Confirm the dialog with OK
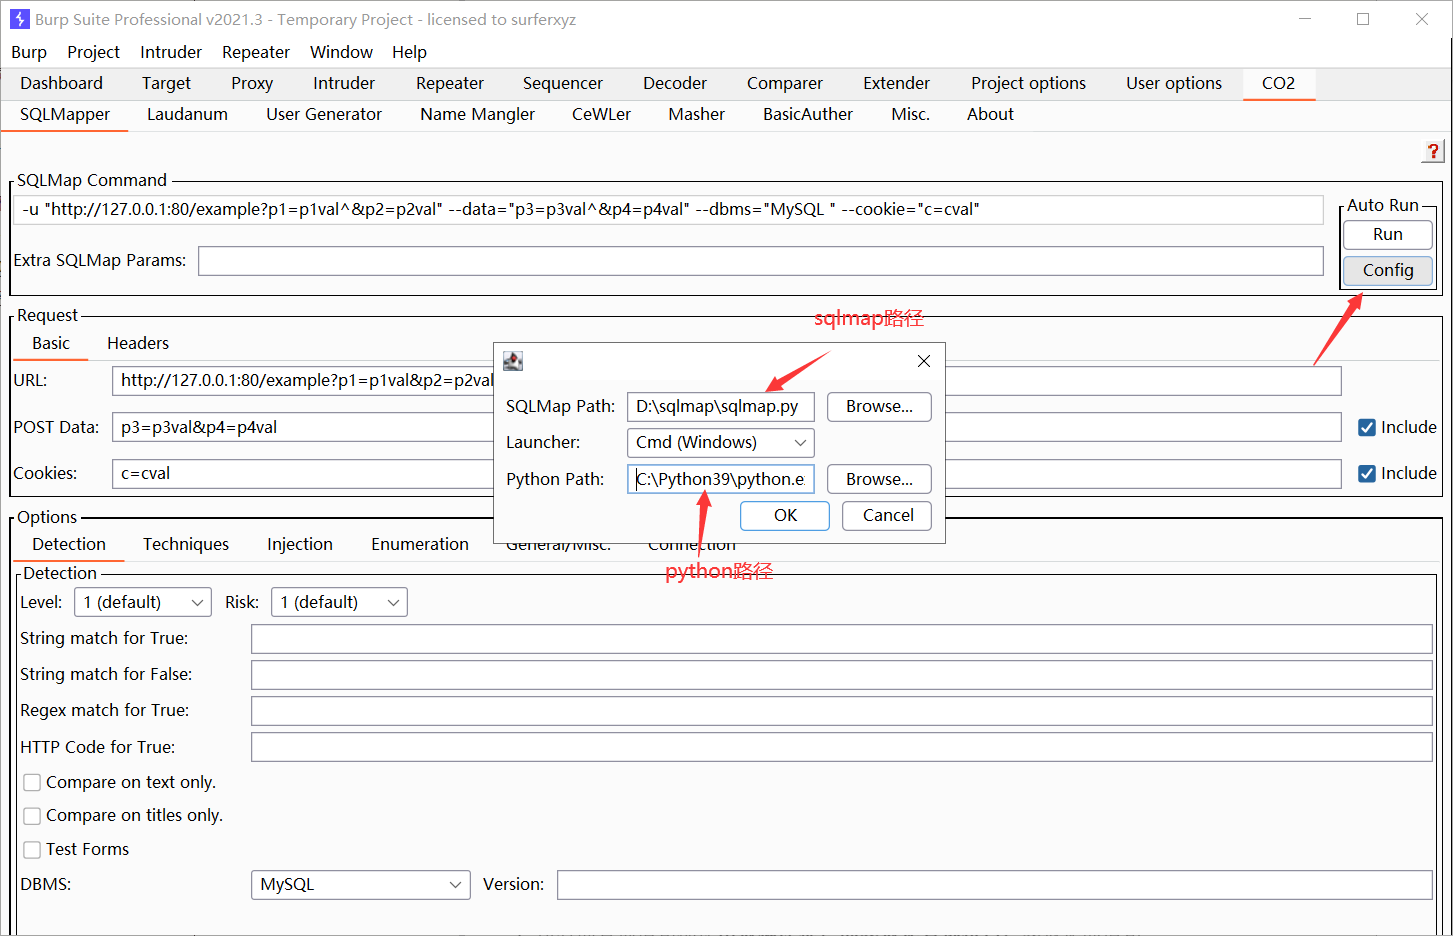Viewport: 1453px width, 936px height. click(x=785, y=515)
